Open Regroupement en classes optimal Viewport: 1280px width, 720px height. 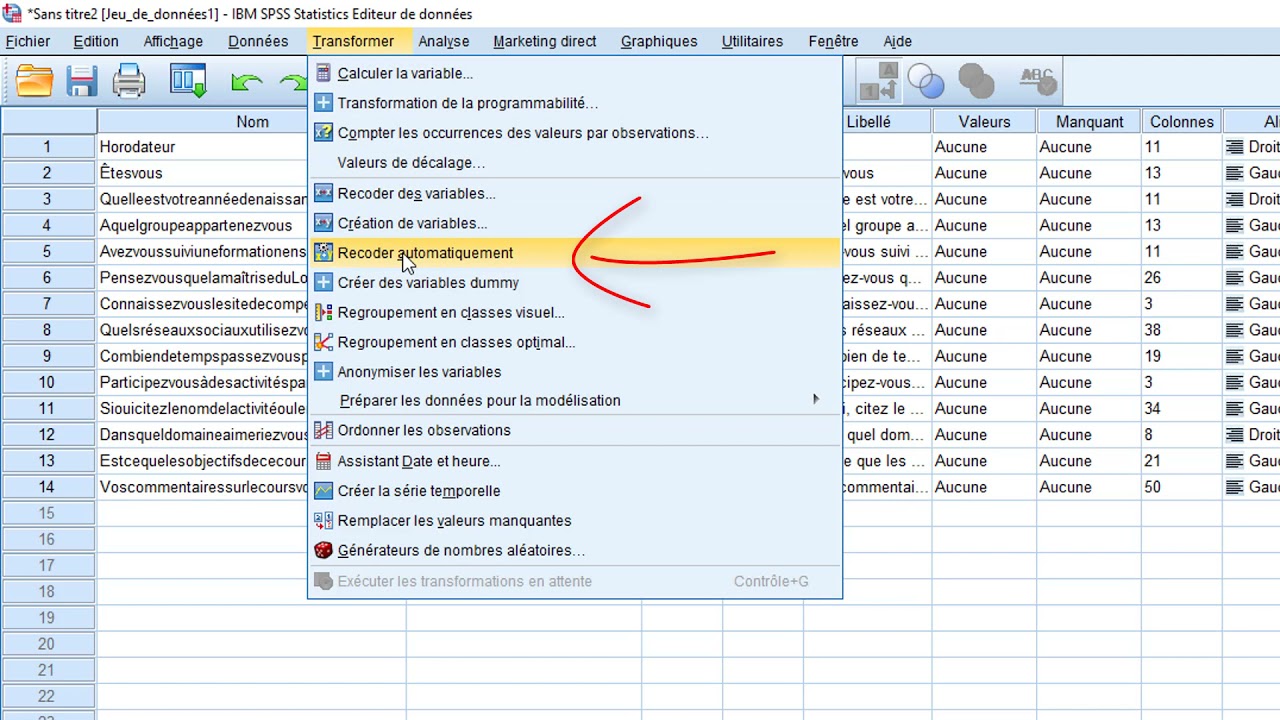coord(574,342)
